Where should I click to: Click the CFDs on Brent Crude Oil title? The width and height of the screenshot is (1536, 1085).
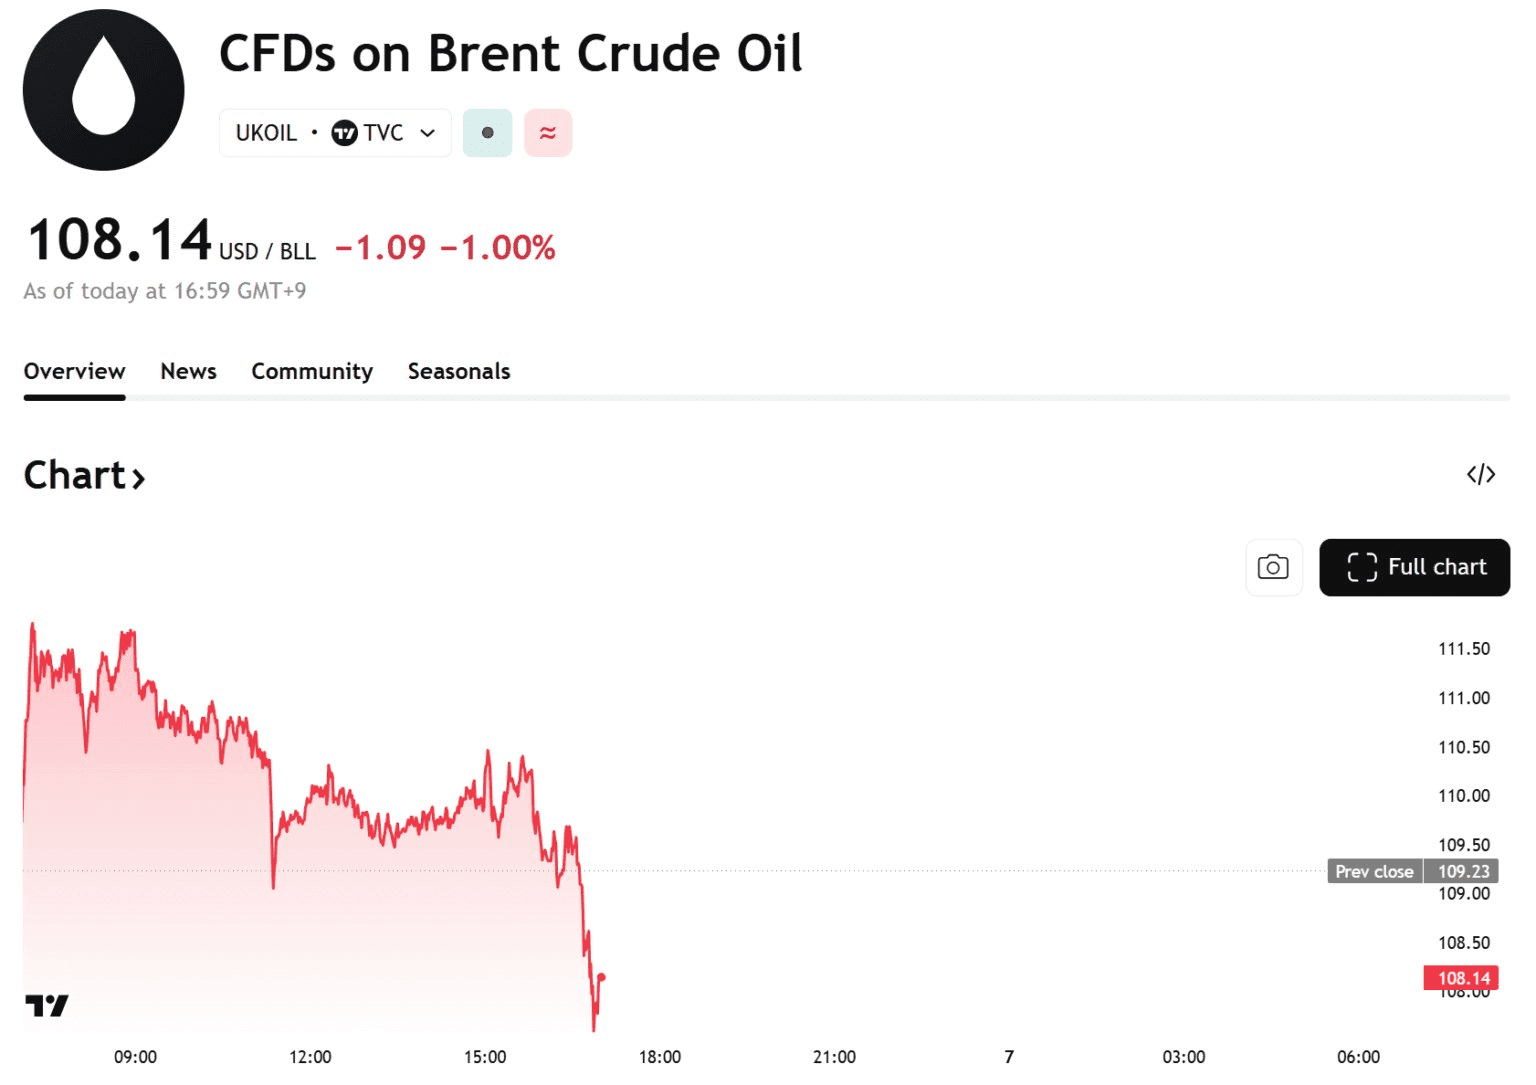pyautogui.click(x=510, y=54)
